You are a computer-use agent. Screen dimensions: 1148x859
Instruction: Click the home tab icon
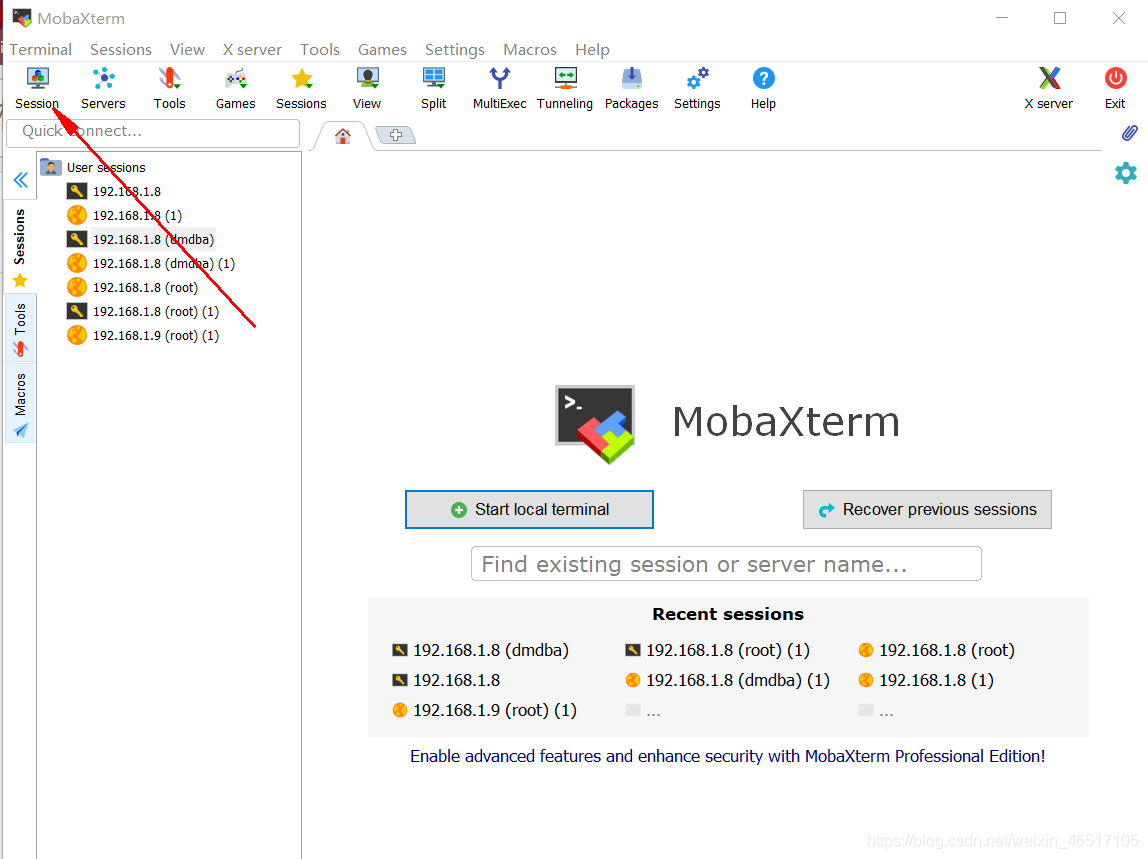[343, 135]
